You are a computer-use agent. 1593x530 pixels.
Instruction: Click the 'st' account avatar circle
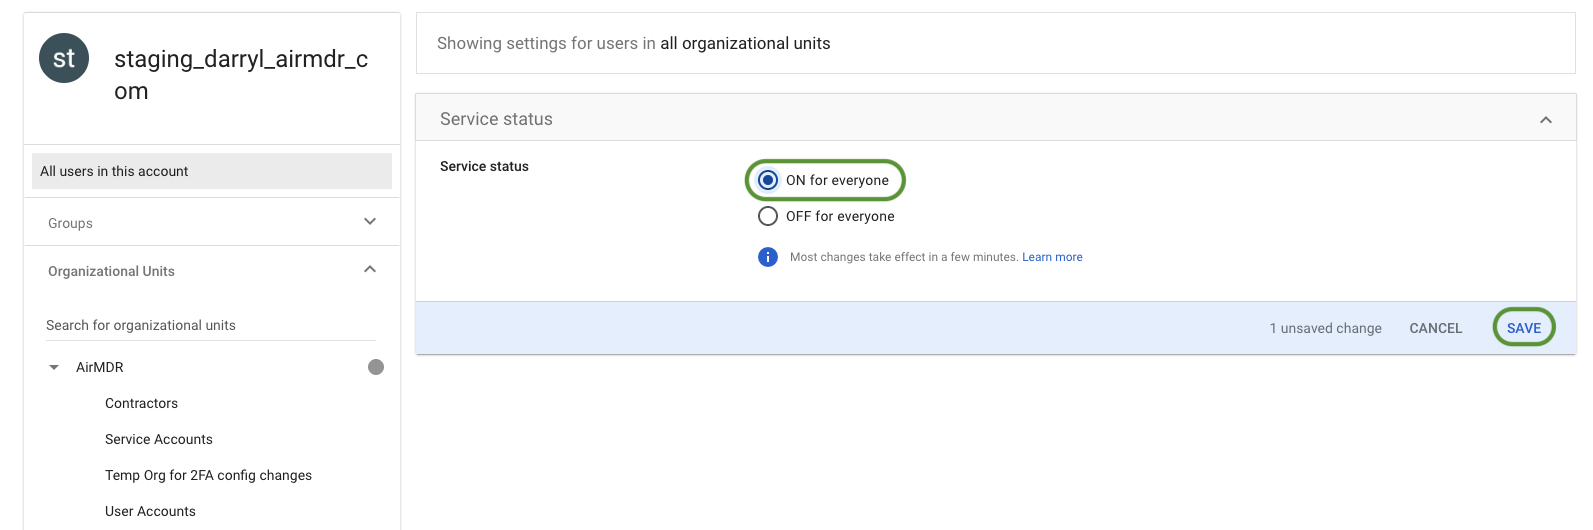click(x=64, y=58)
